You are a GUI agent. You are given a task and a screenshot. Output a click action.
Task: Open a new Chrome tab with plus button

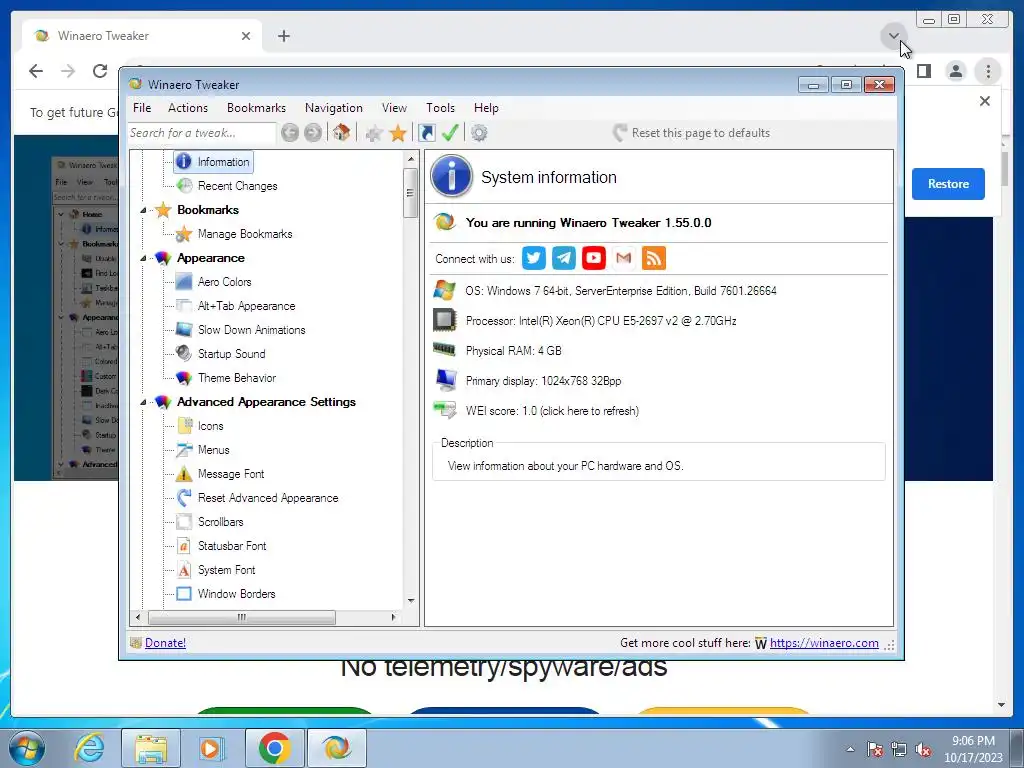pos(283,36)
